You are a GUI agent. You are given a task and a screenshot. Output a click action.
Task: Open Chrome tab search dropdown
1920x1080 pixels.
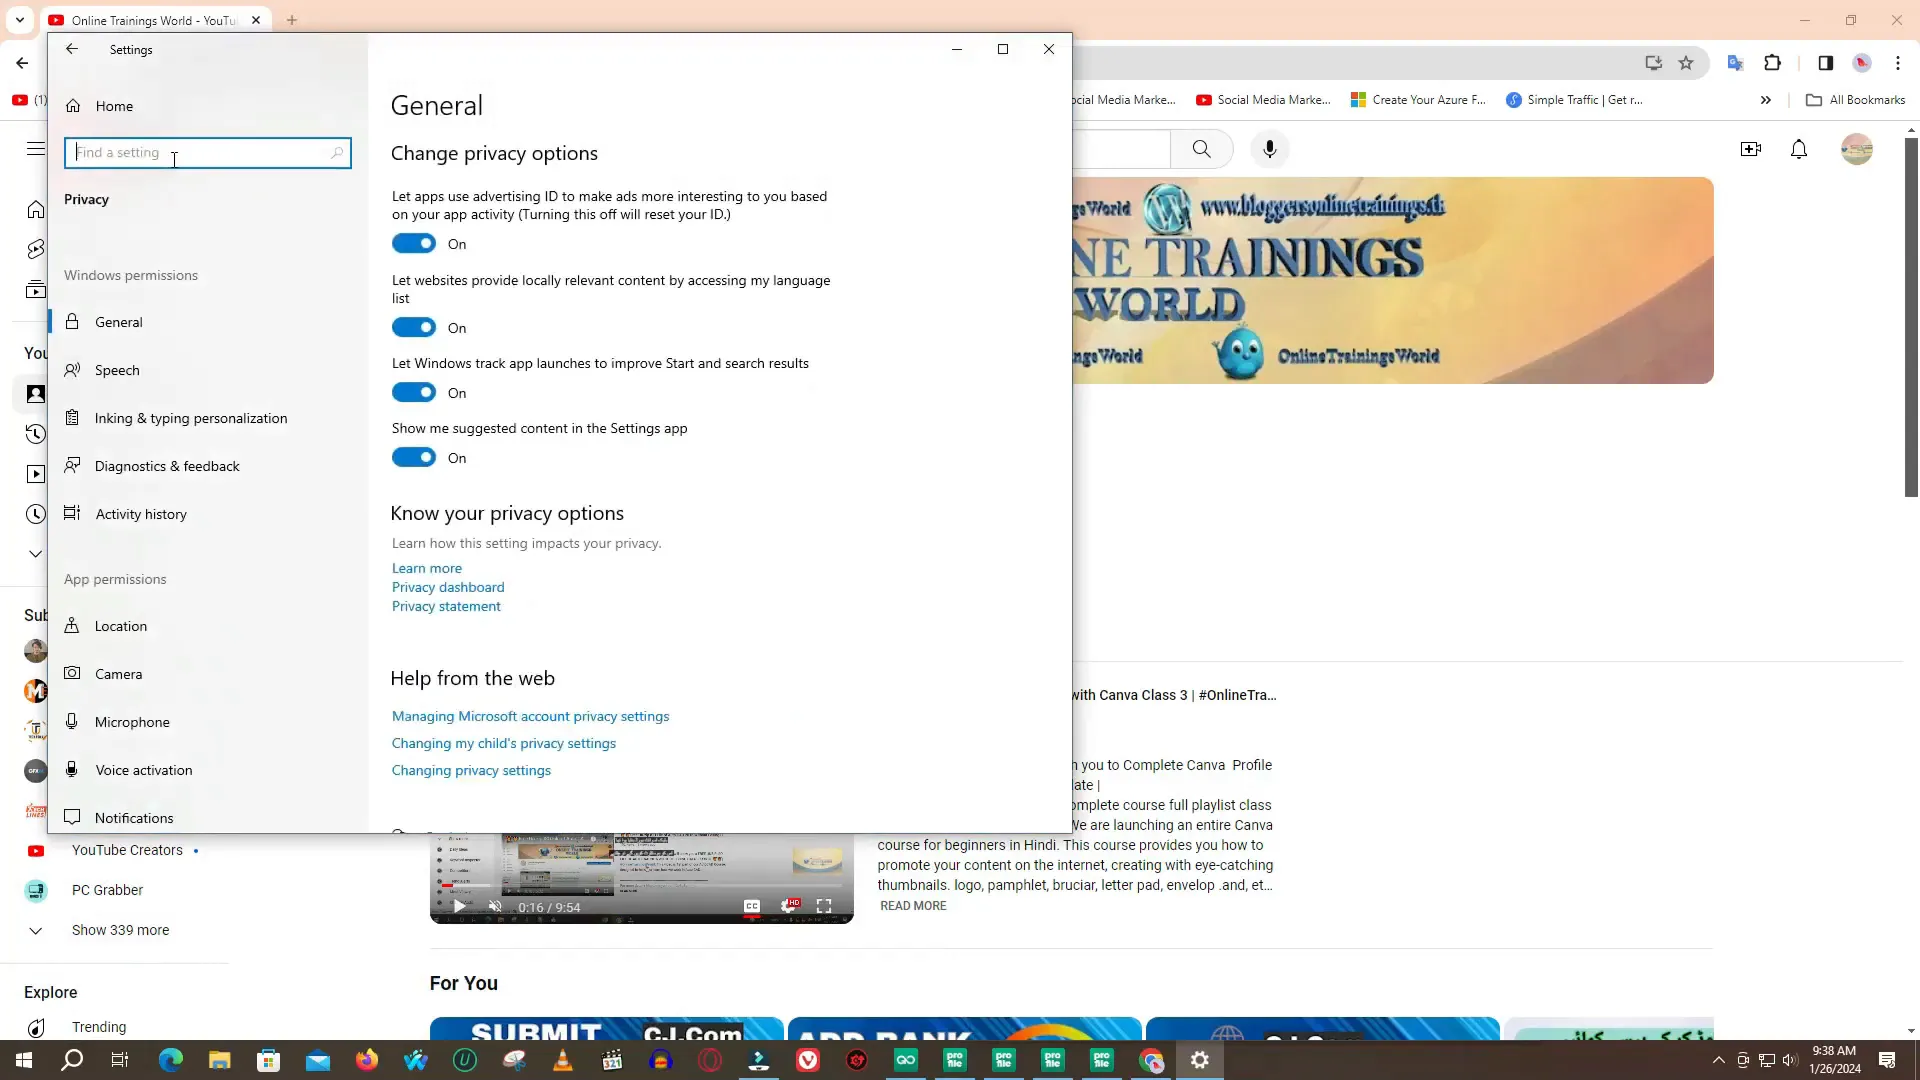point(20,20)
